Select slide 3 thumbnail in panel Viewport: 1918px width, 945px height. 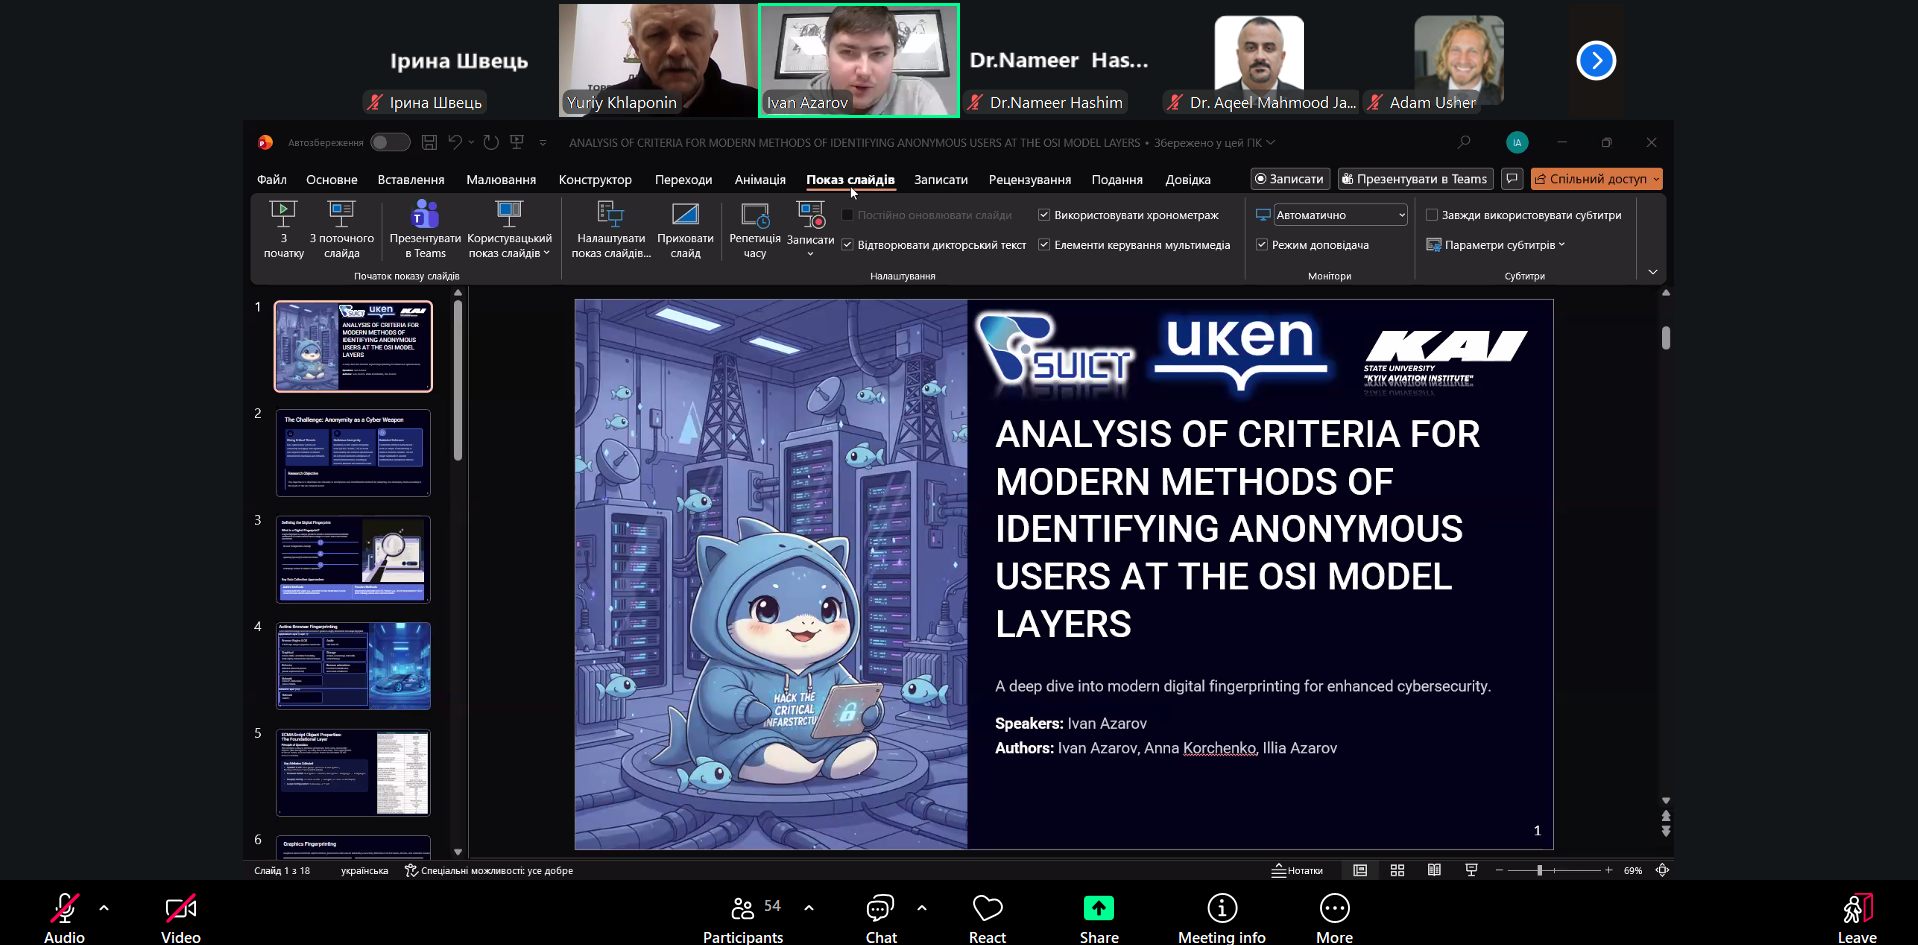point(353,559)
